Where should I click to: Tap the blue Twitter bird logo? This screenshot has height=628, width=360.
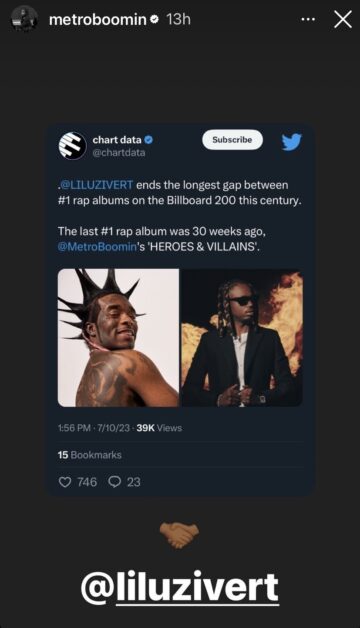click(291, 142)
